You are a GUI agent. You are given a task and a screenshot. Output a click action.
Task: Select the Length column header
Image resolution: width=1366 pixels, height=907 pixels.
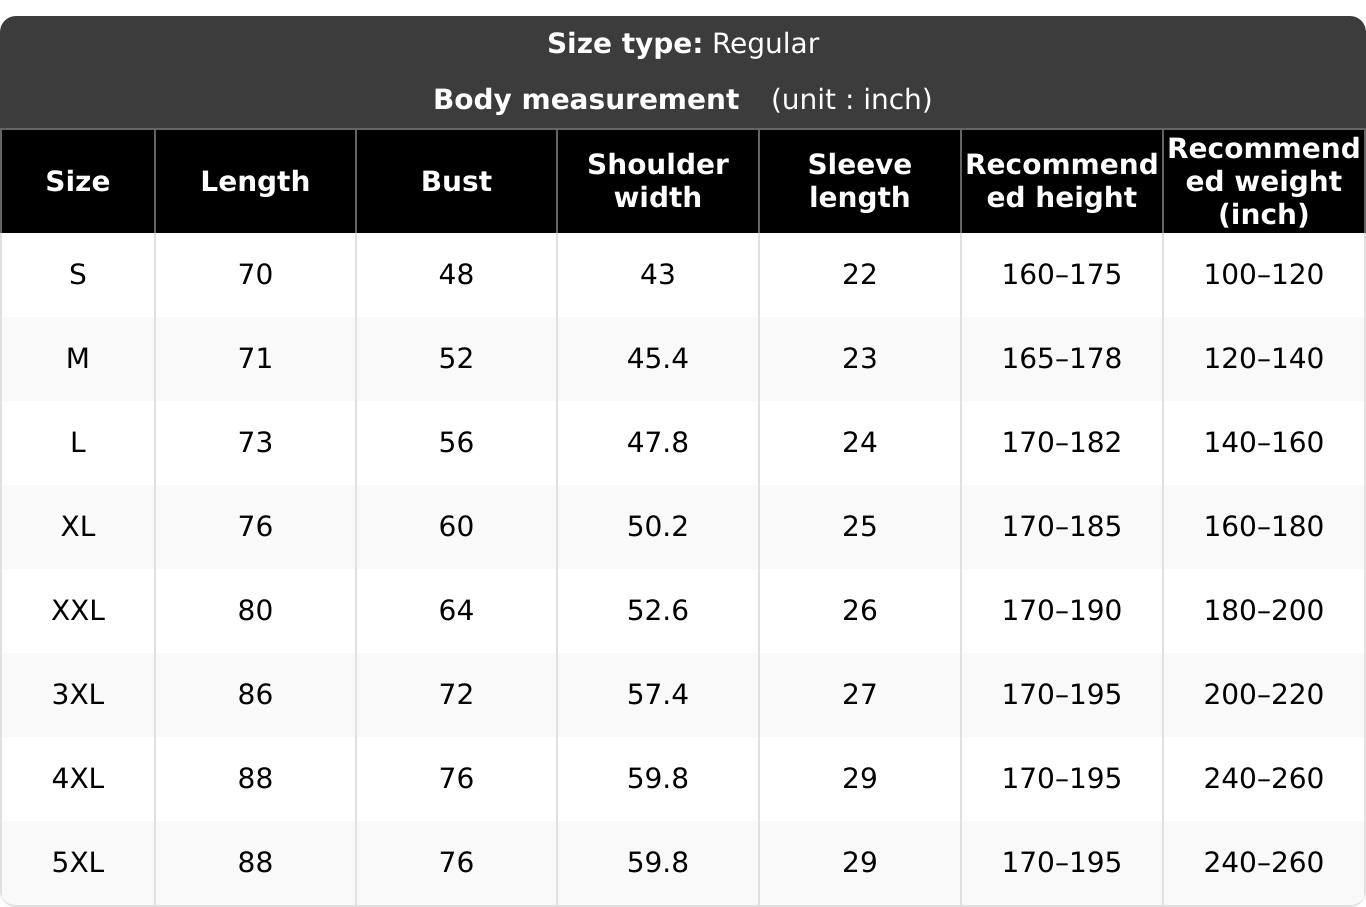(x=255, y=181)
